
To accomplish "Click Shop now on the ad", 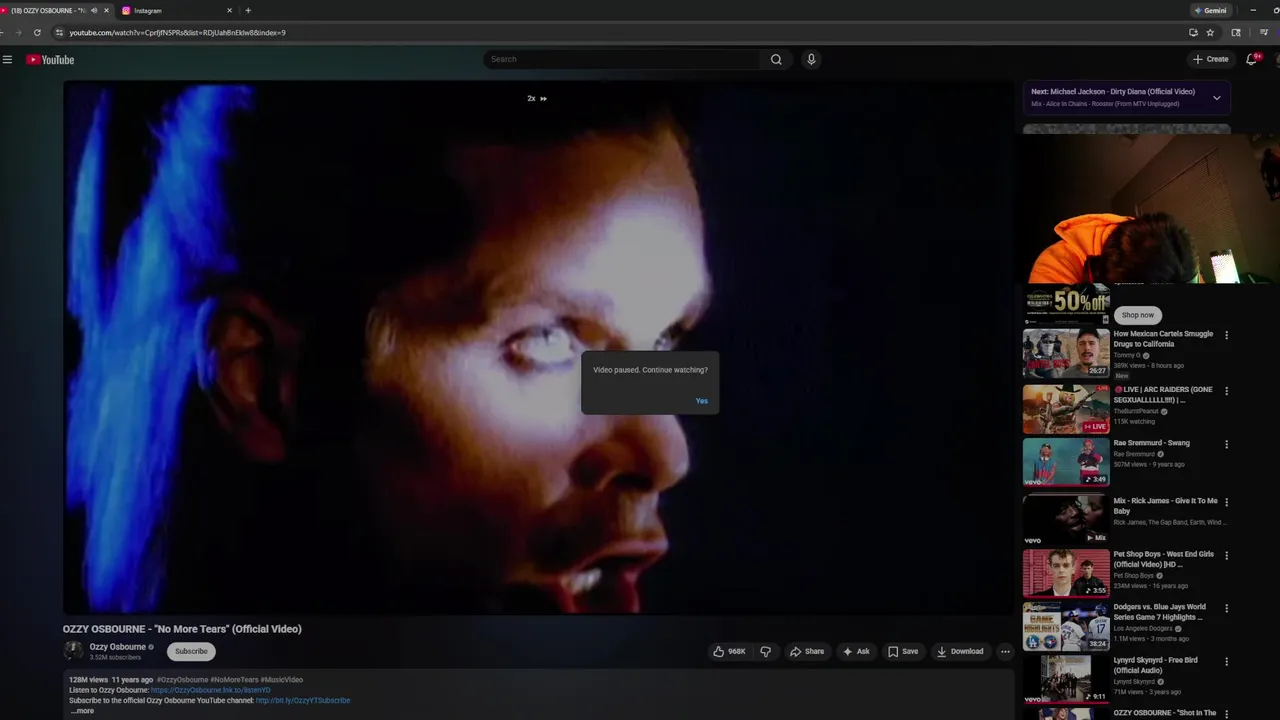I will [1138, 315].
